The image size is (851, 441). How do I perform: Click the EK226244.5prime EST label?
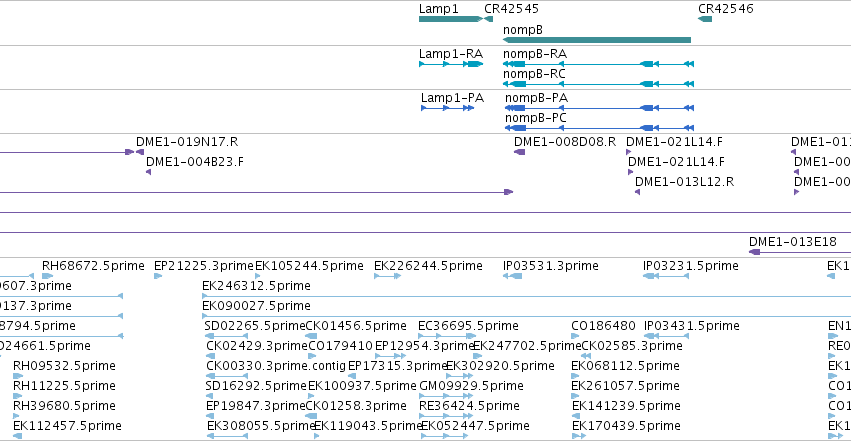coord(428,266)
